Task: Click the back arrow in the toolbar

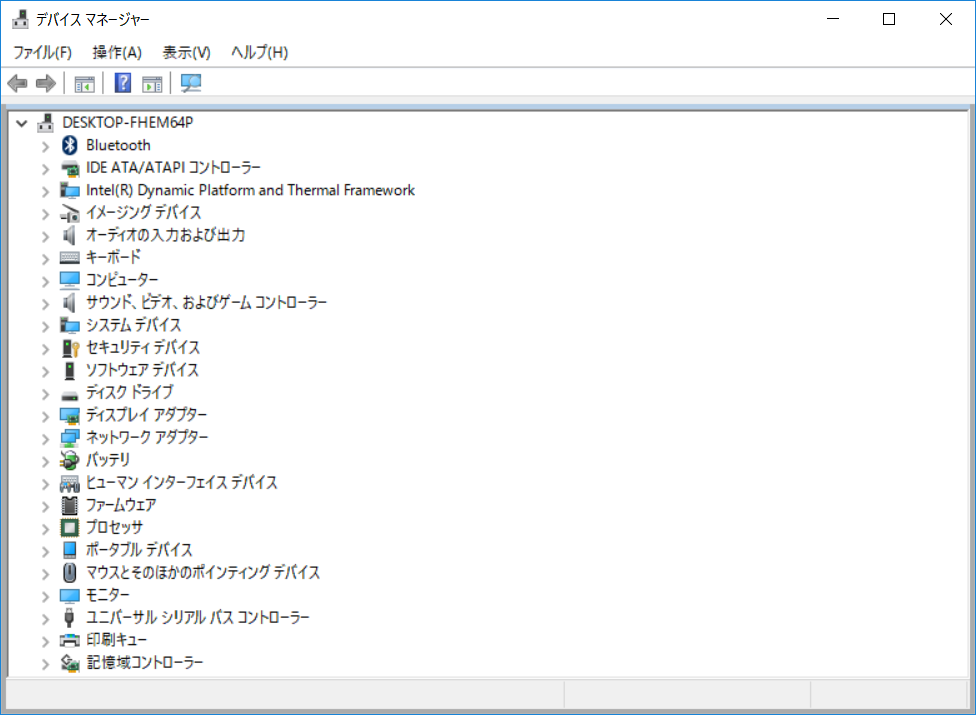Action: pyautogui.click(x=17, y=83)
